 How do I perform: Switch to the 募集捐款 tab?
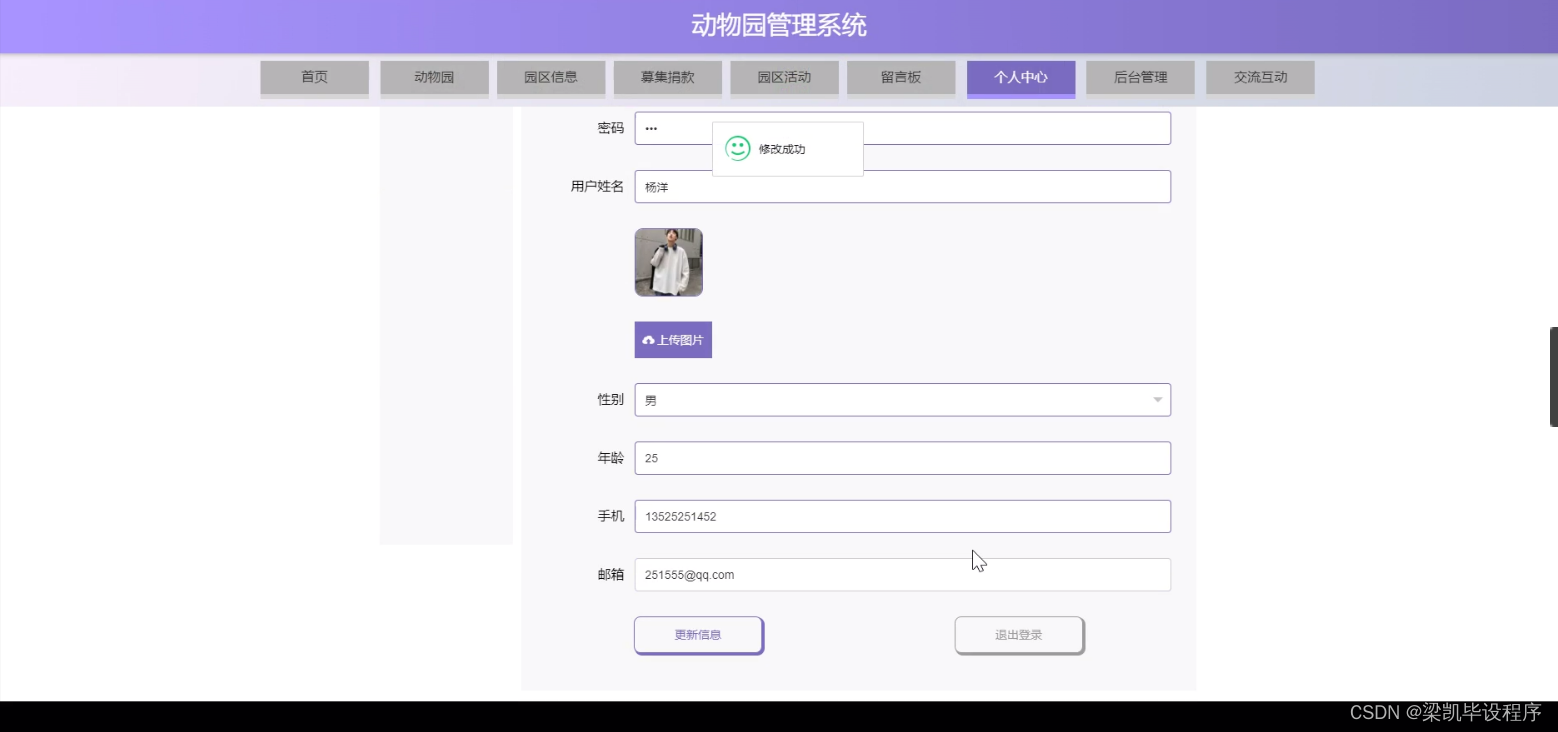pos(668,78)
